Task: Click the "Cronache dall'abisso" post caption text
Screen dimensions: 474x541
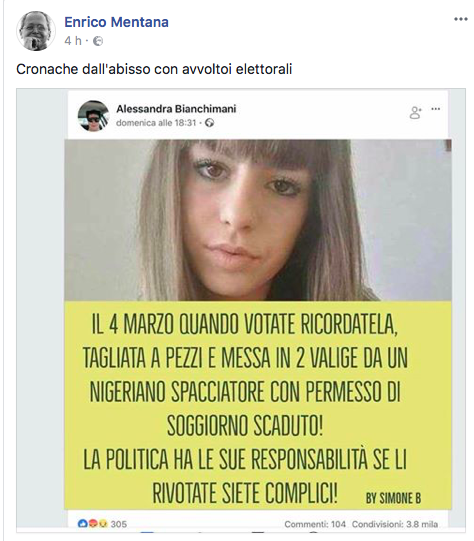Action: [154, 69]
